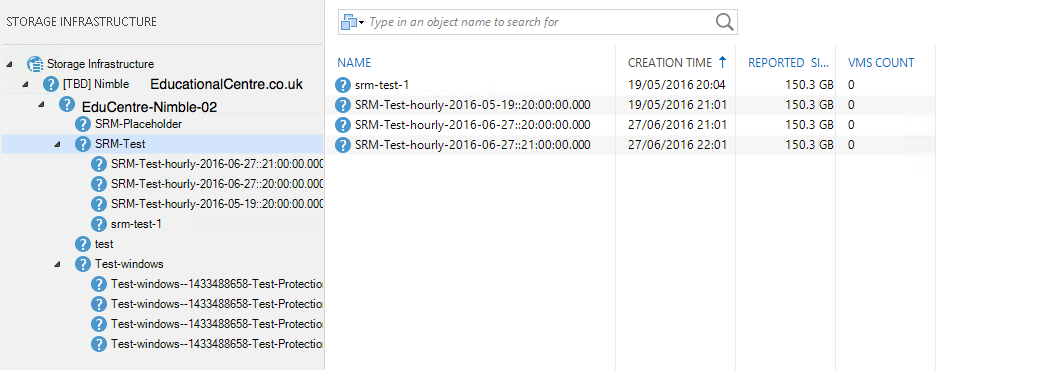
Task: Select the EducationalCentre.co.uk Nimble tree item
Action: [x=226, y=85]
